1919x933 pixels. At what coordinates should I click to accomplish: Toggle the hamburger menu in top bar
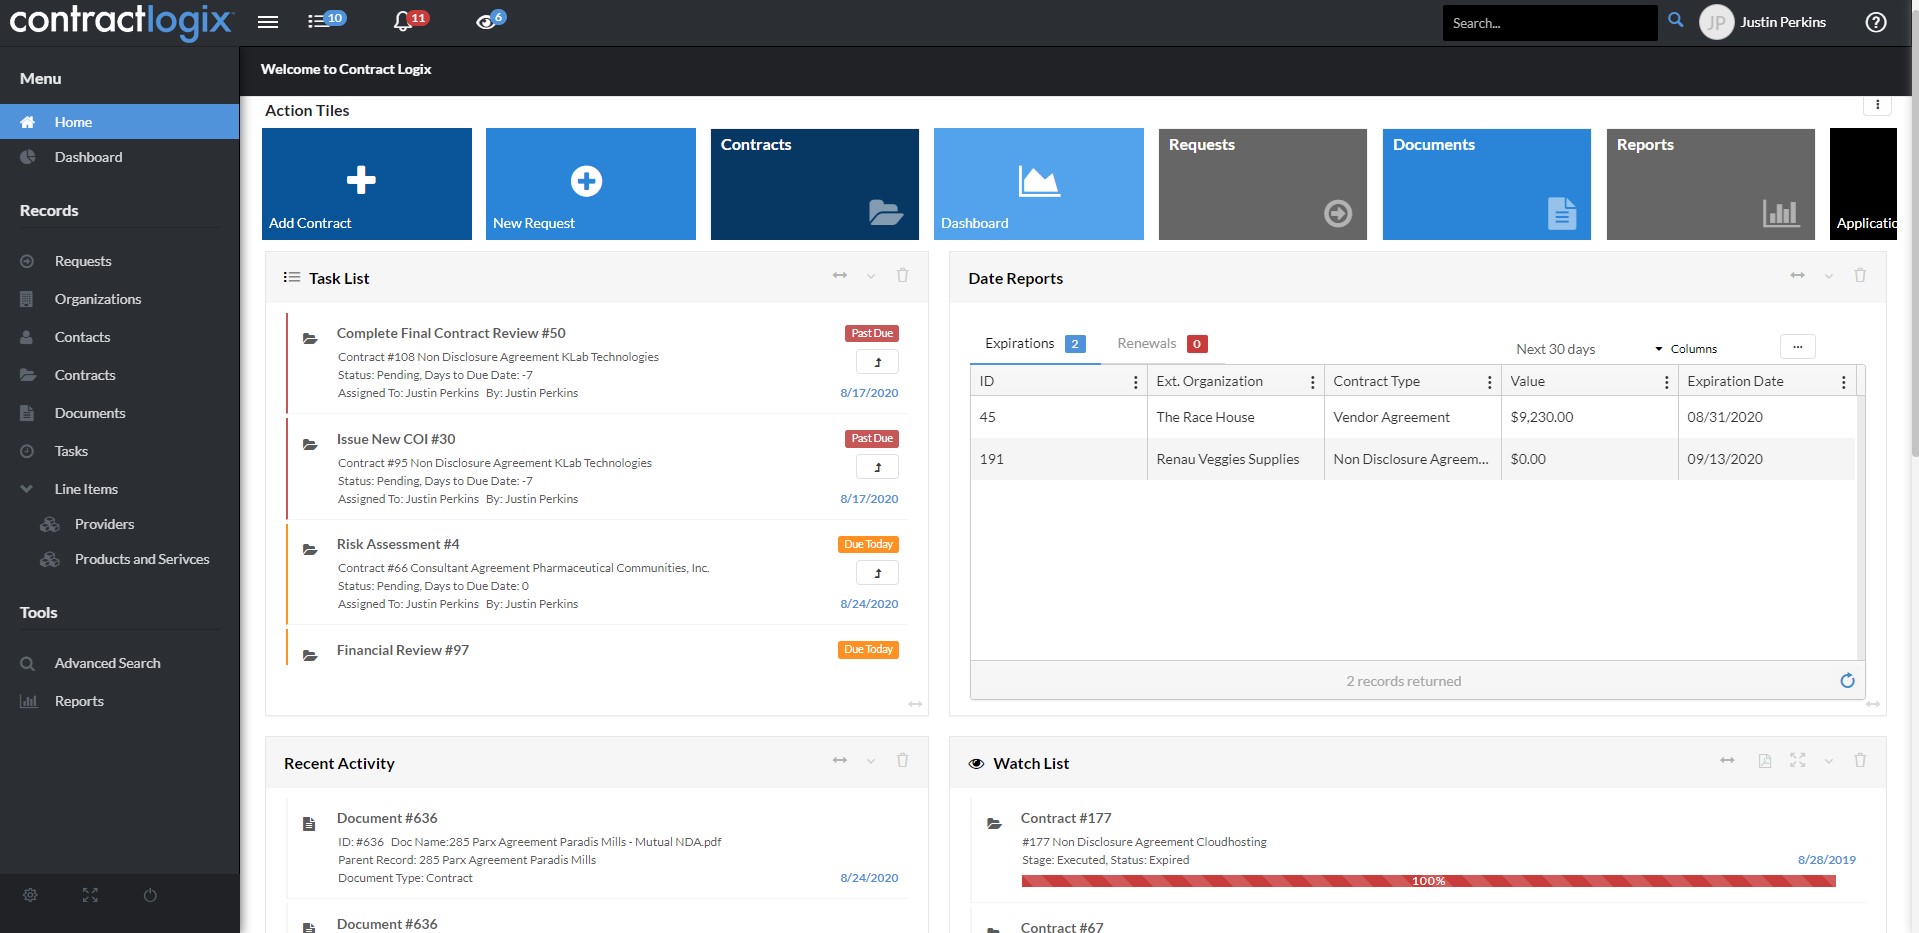267,22
